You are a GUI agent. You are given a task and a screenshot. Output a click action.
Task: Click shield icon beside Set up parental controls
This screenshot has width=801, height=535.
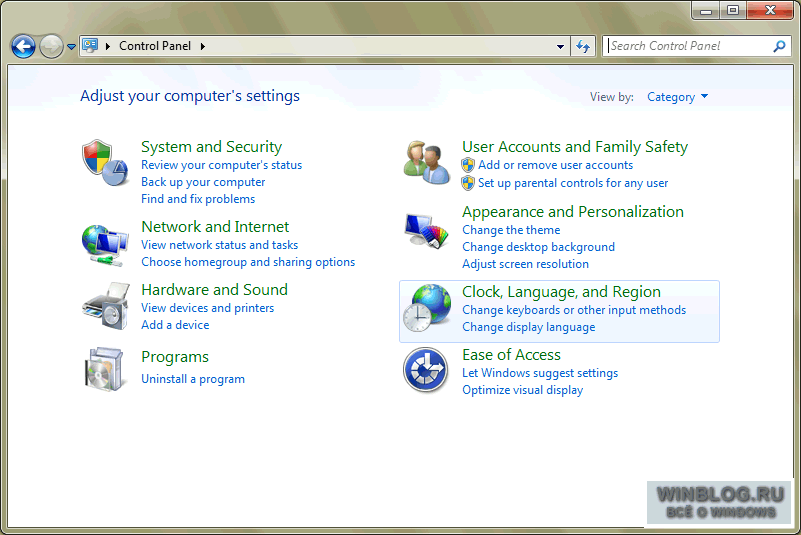(x=468, y=183)
